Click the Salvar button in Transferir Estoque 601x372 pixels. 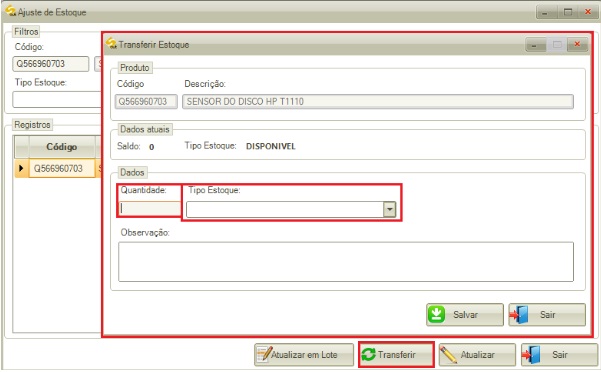click(465, 315)
